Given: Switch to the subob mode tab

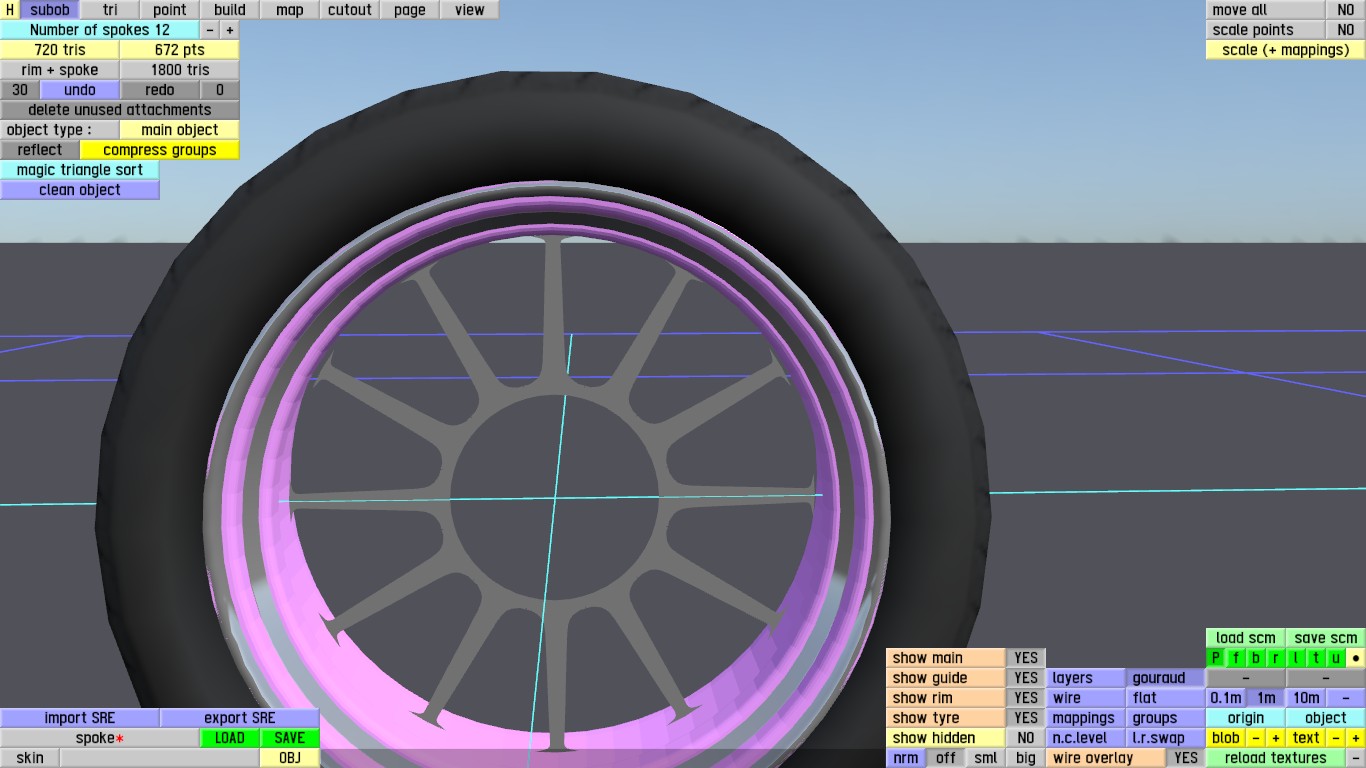Looking at the screenshot, I should [50, 10].
